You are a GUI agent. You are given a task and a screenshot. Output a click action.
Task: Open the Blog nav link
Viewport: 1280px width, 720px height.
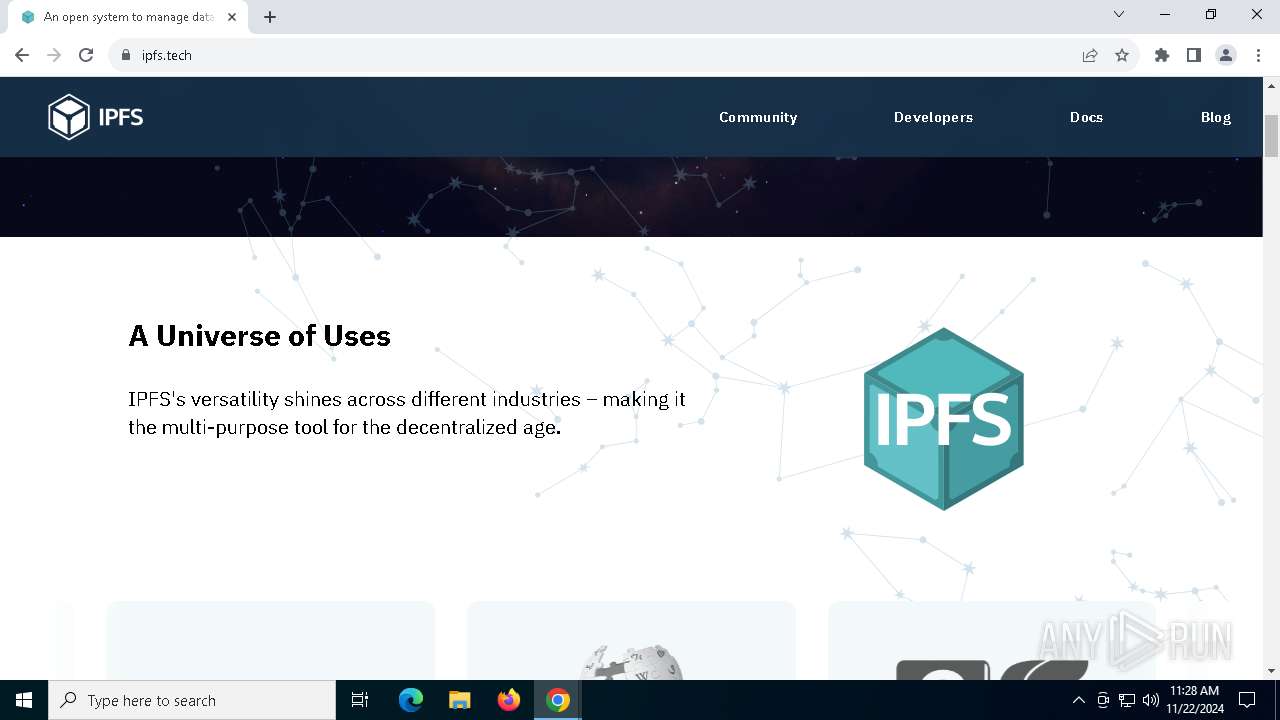(1216, 117)
